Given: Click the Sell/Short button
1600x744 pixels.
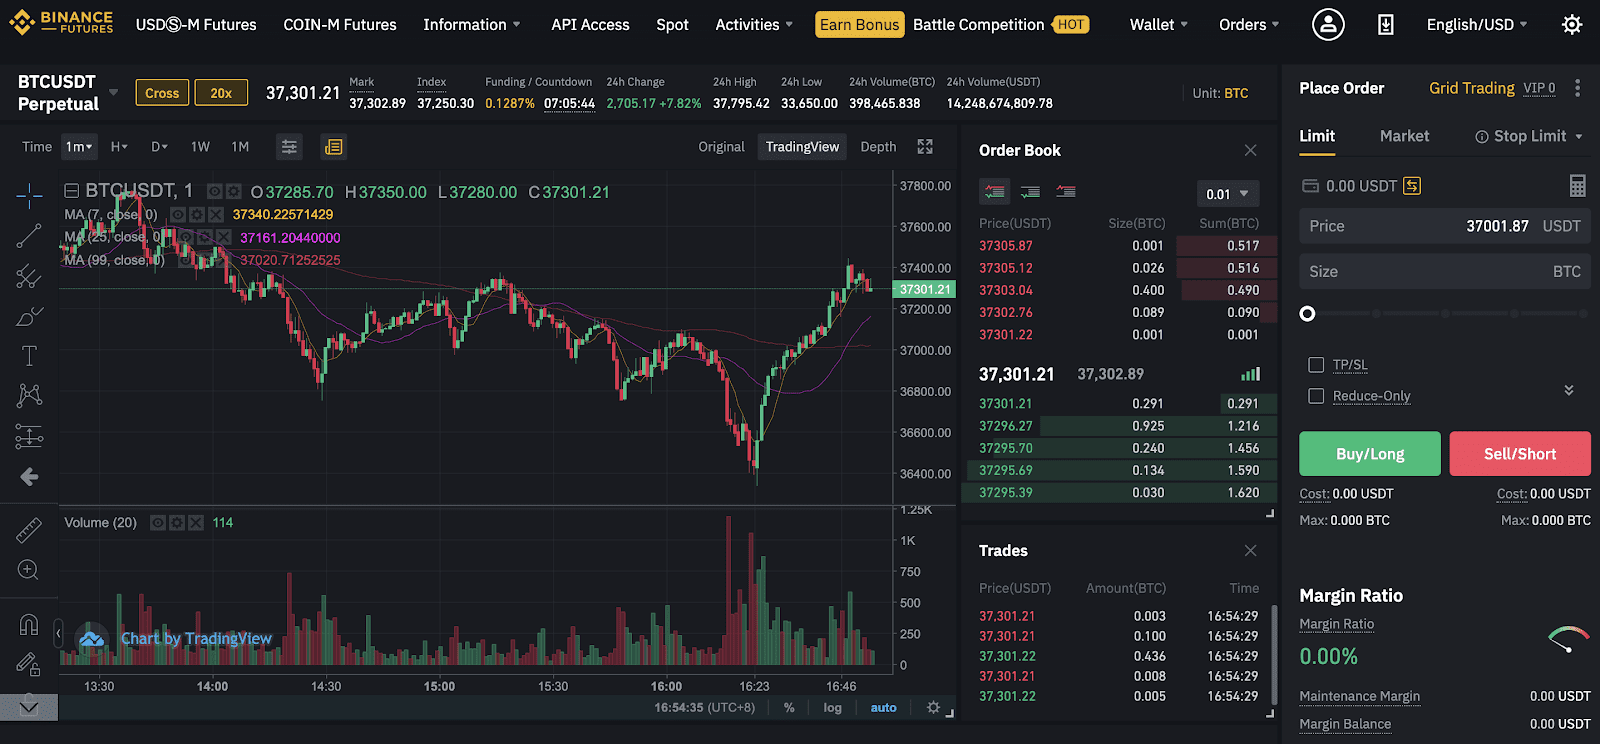Looking at the screenshot, I should 1520,454.
